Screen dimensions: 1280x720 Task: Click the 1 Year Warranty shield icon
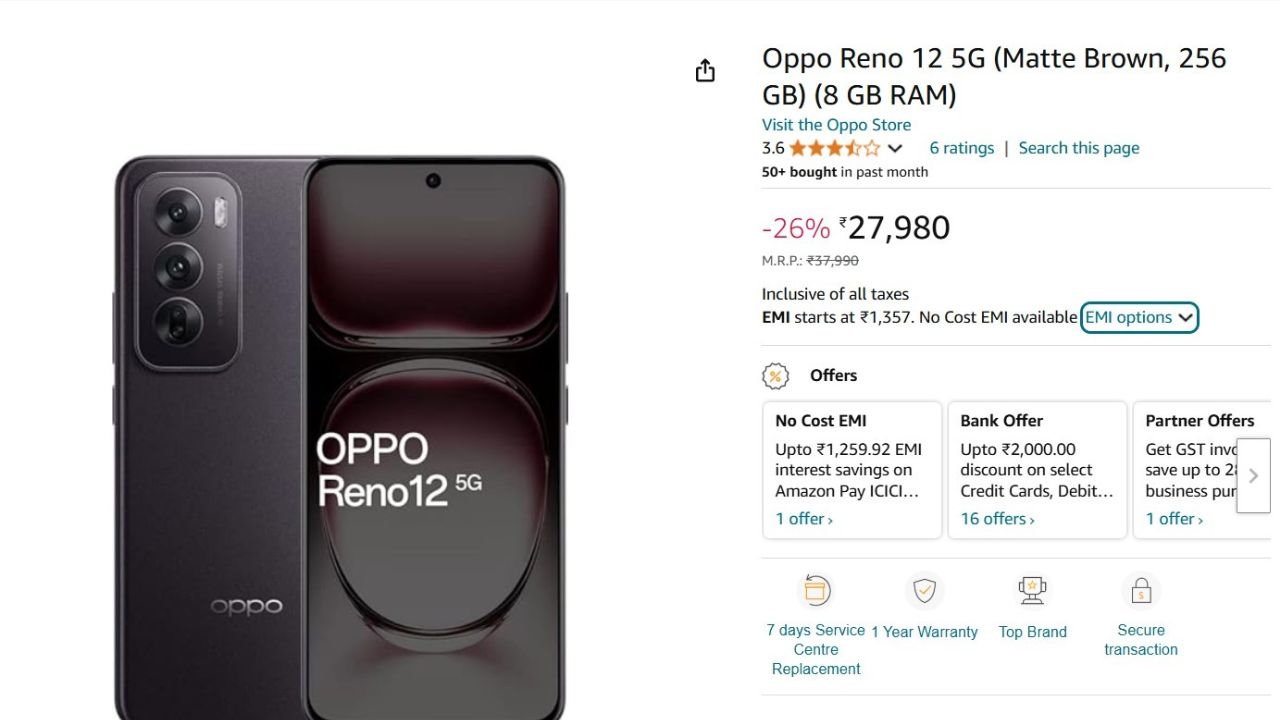(x=925, y=591)
